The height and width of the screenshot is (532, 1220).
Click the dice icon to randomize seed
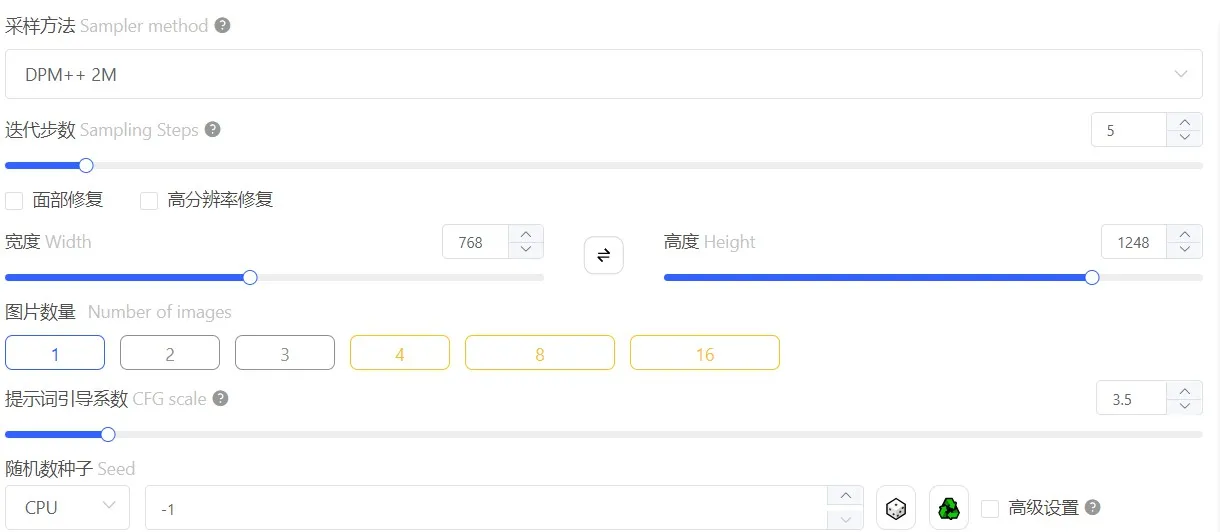896,508
